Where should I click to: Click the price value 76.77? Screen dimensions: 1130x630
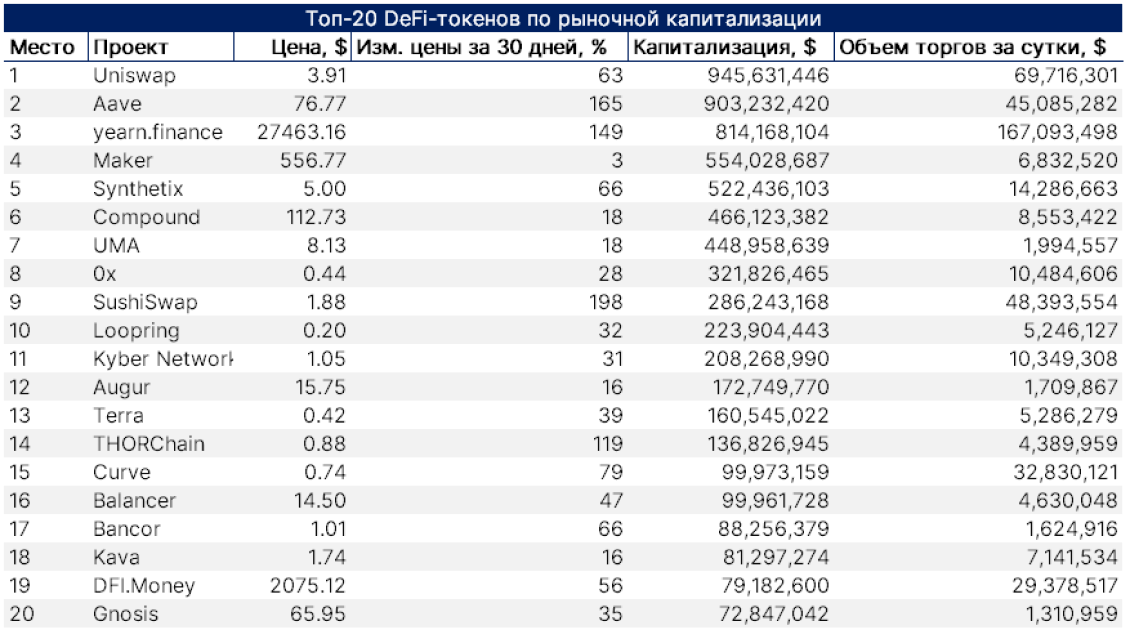pyautogui.click(x=319, y=104)
